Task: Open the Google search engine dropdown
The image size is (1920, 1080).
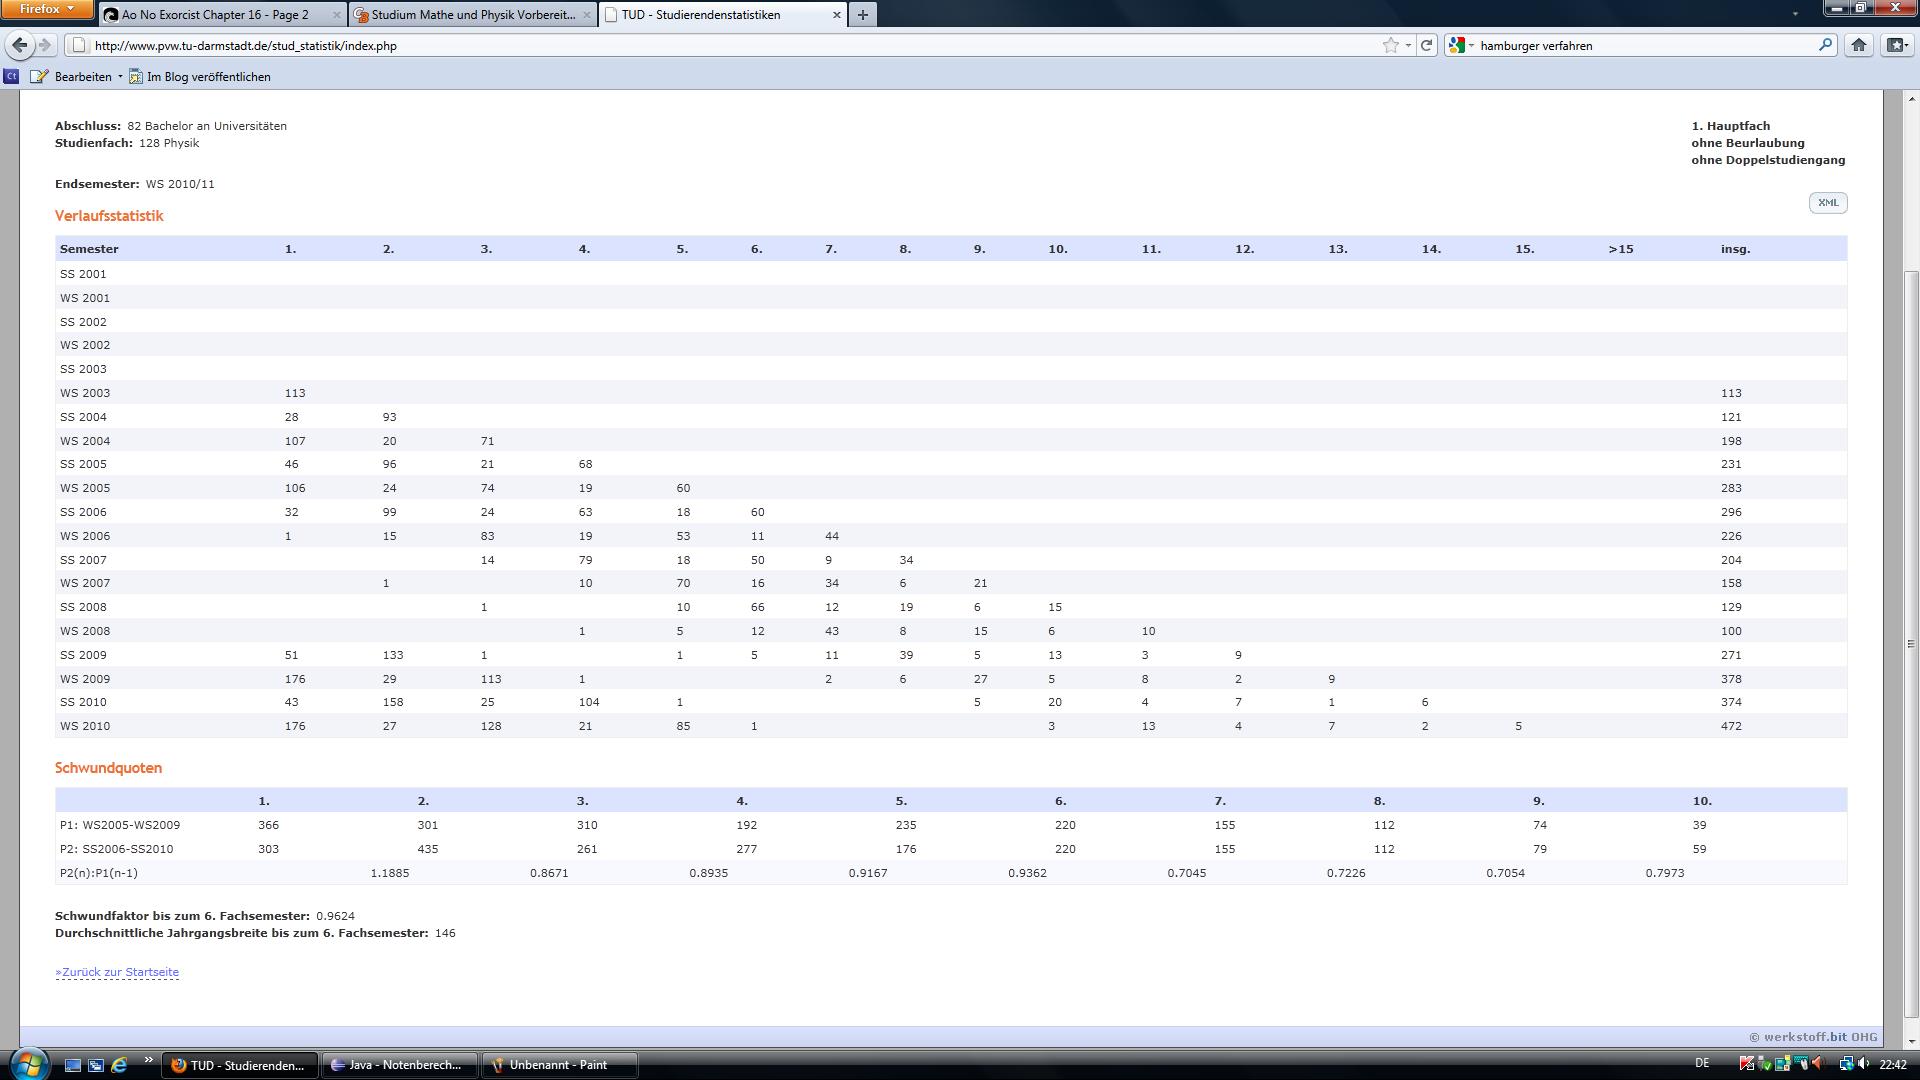Action: pyautogui.click(x=1462, y=45)
